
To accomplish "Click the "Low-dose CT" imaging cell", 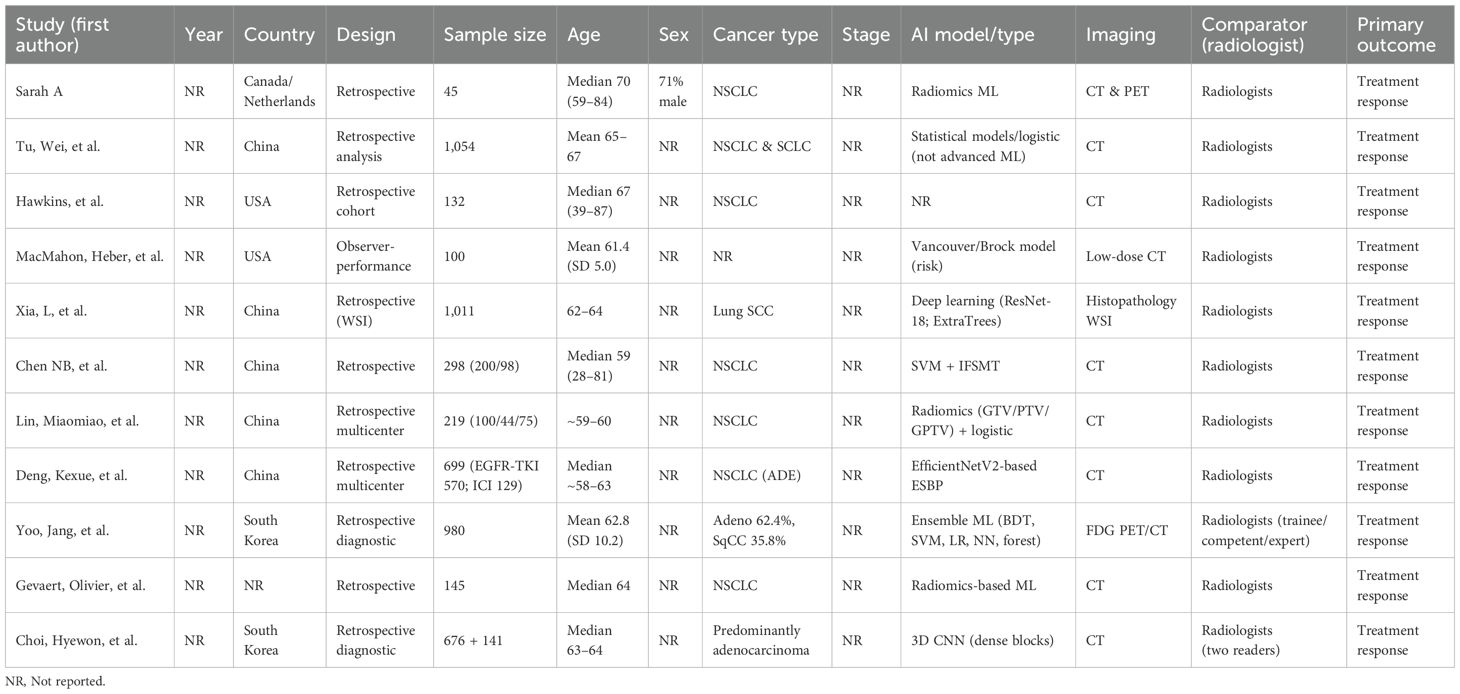I will point(1126,257).
